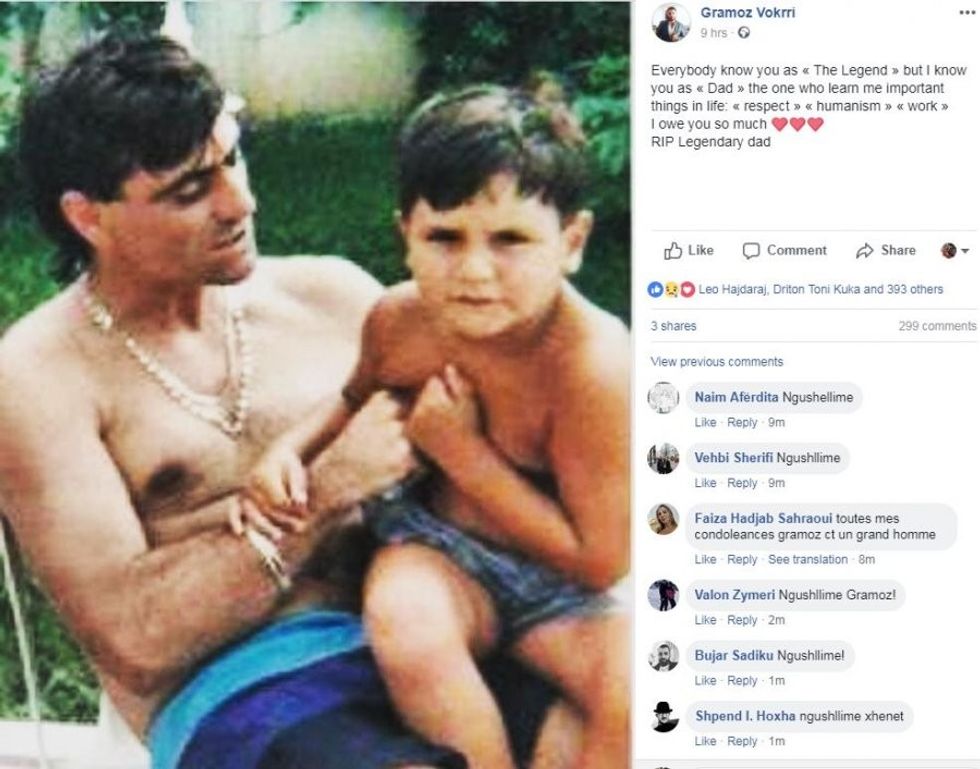Click the Comment speech bubble icon
Image resolution: width=980 pixels, height=769 pixels.
point(752,251)
